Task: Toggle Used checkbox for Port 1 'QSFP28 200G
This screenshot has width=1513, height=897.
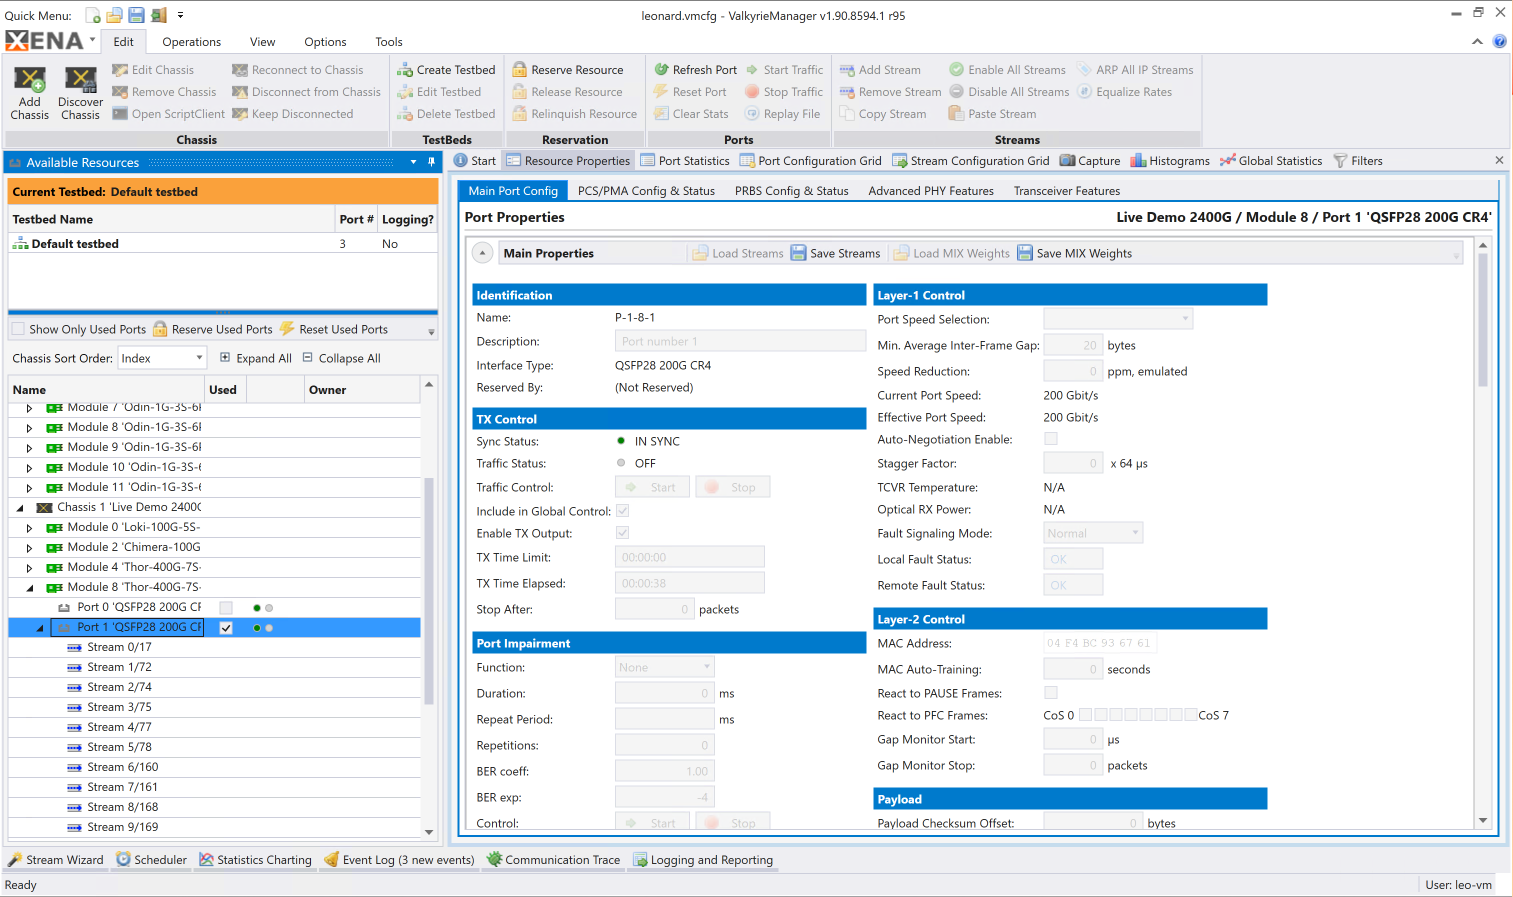Action: tap(226, 628)
